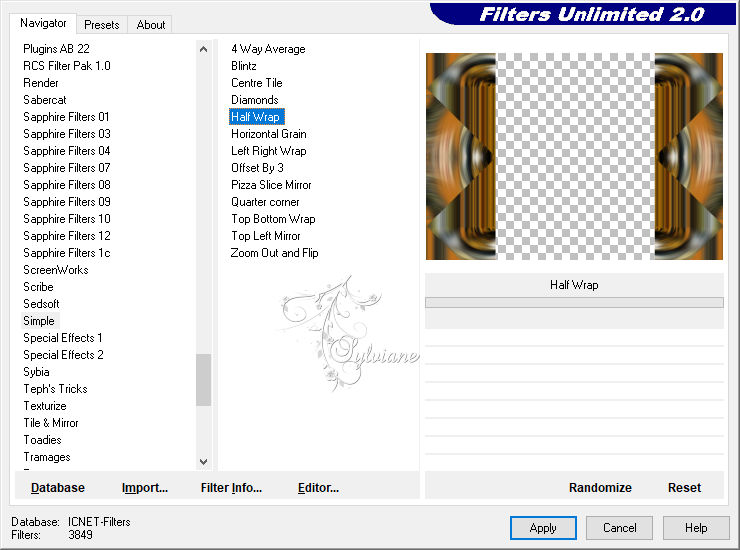Select Sapphire Filters 03
740x550 pixels.
pos(67,134)
